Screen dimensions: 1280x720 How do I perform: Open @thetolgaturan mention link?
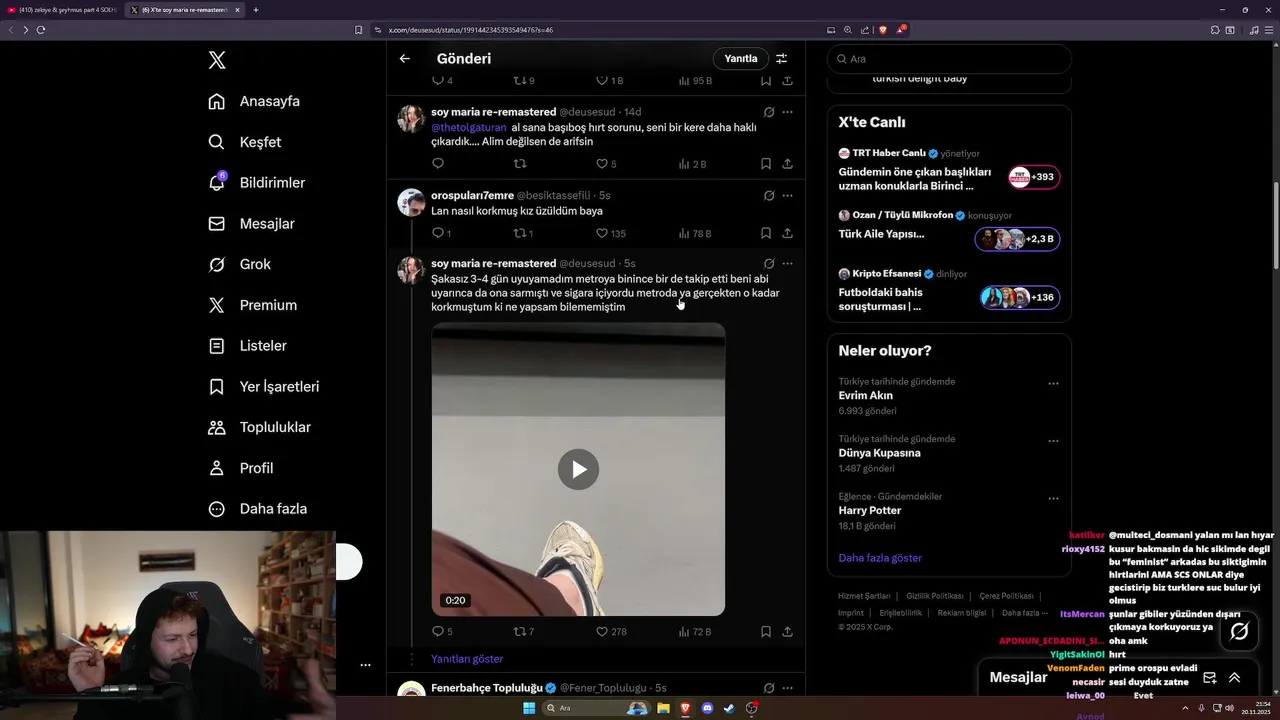469,128
